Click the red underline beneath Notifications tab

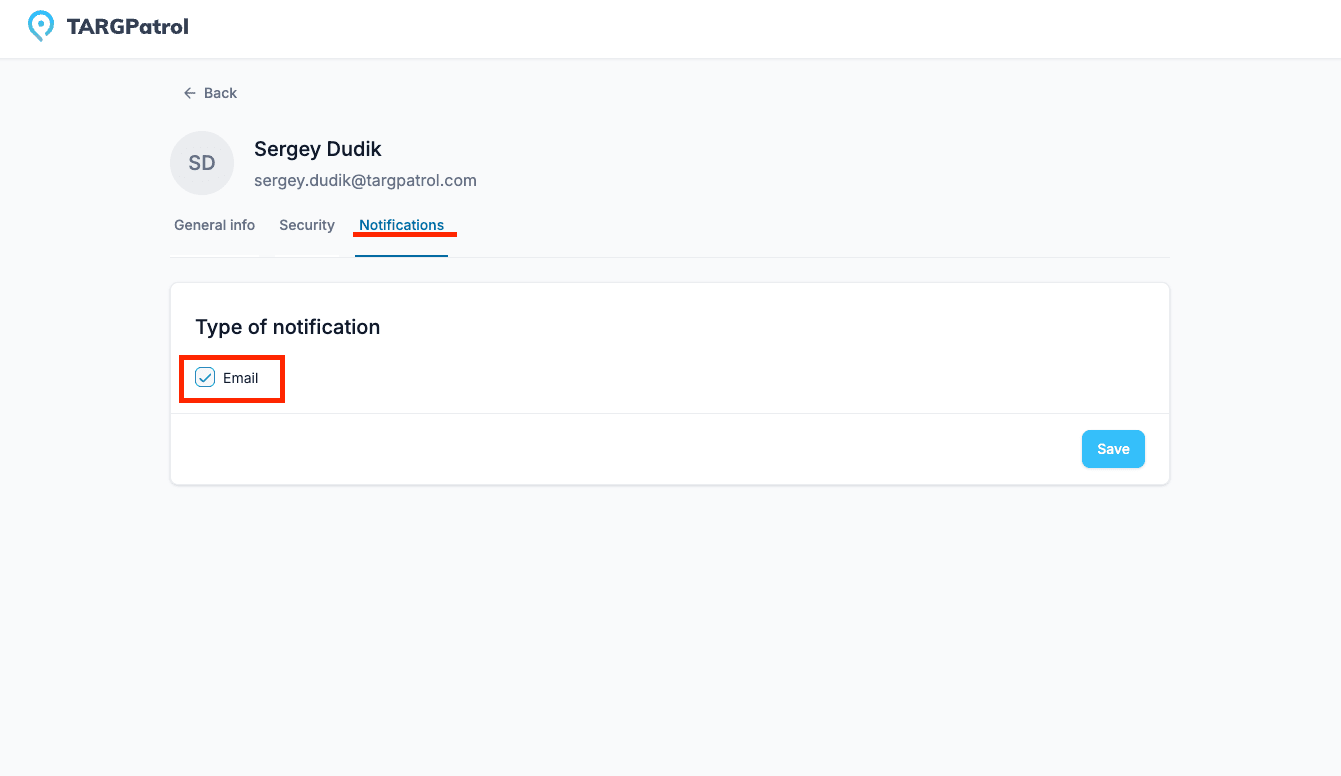(x=405, y=235)
